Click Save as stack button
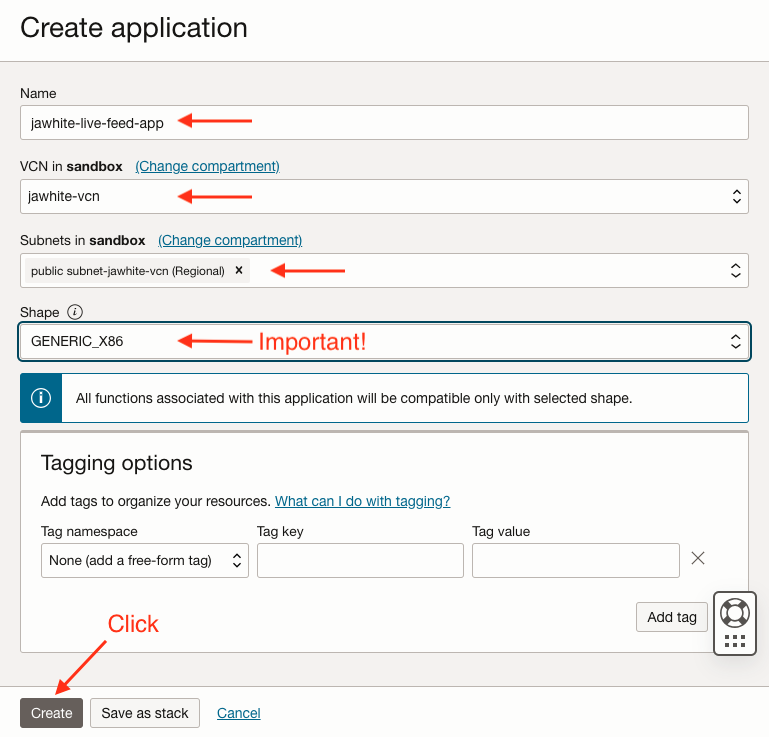This screenshot has height=737, width=769. [145, 712]
